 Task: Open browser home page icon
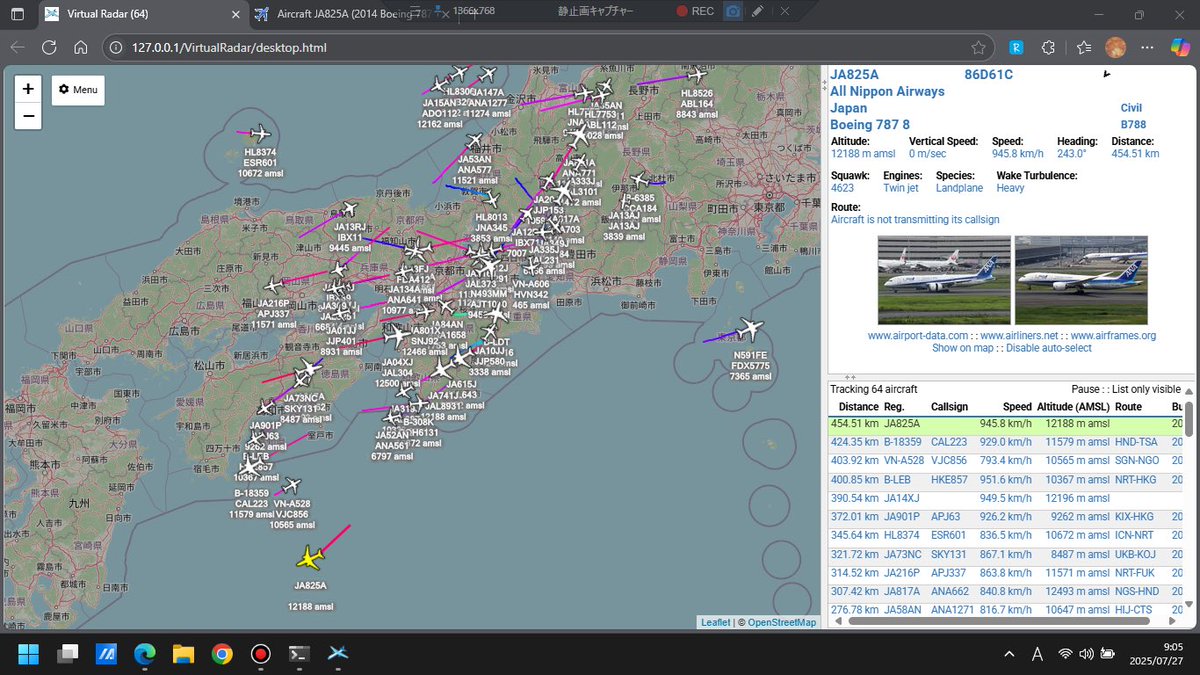[x=80, y=47]
